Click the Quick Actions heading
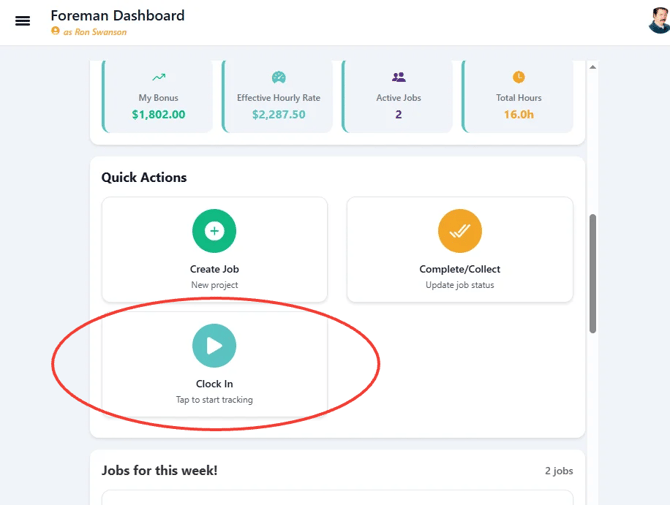This screenshot has width=670, height=505. (144, 177)
